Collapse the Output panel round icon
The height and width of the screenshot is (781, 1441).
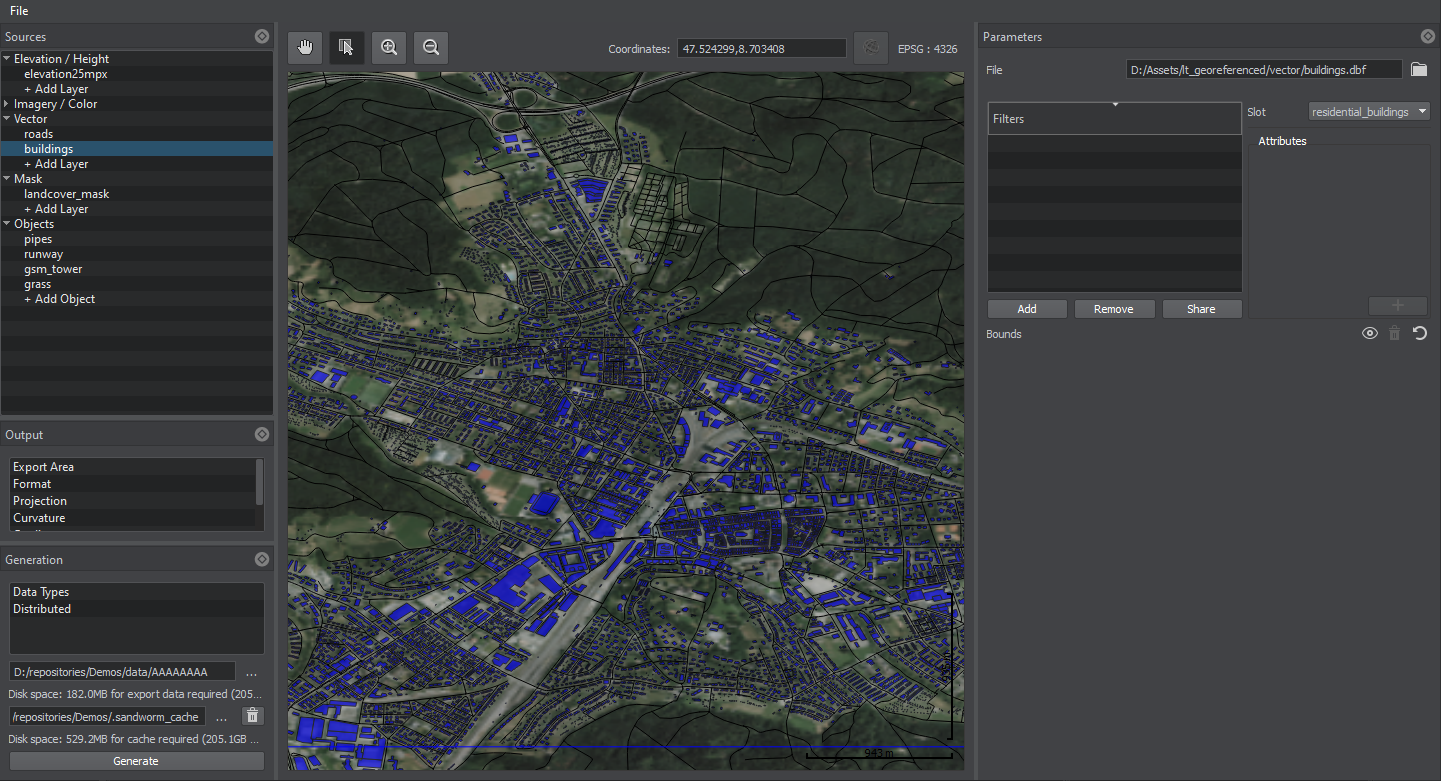pos(262,434)
